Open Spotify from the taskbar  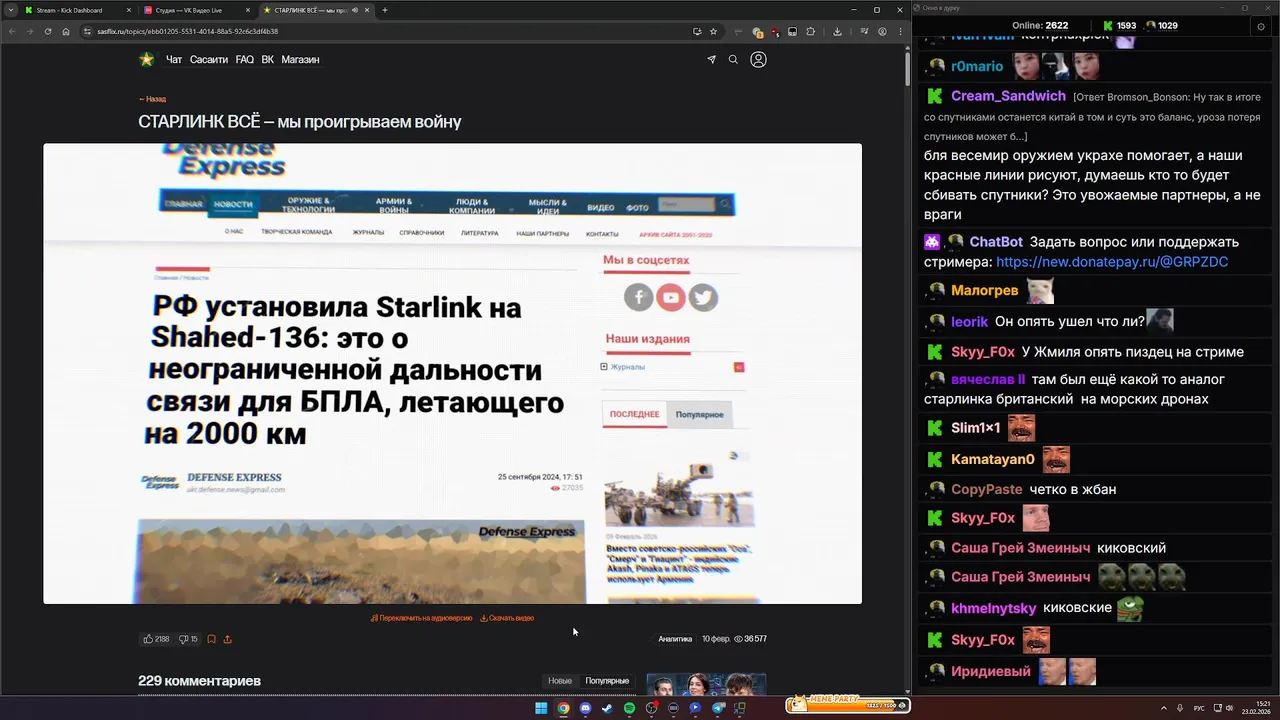tap(629, 708)
